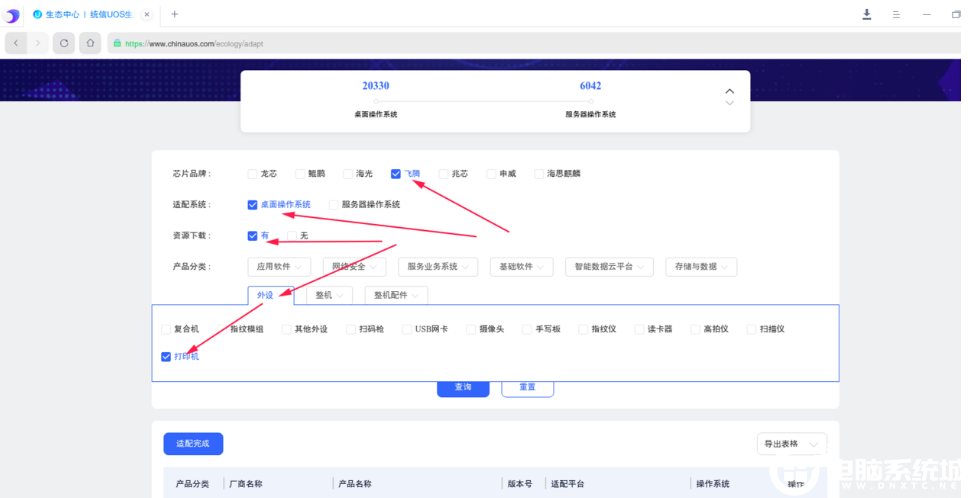Open a new tab with plus icon

175,14
